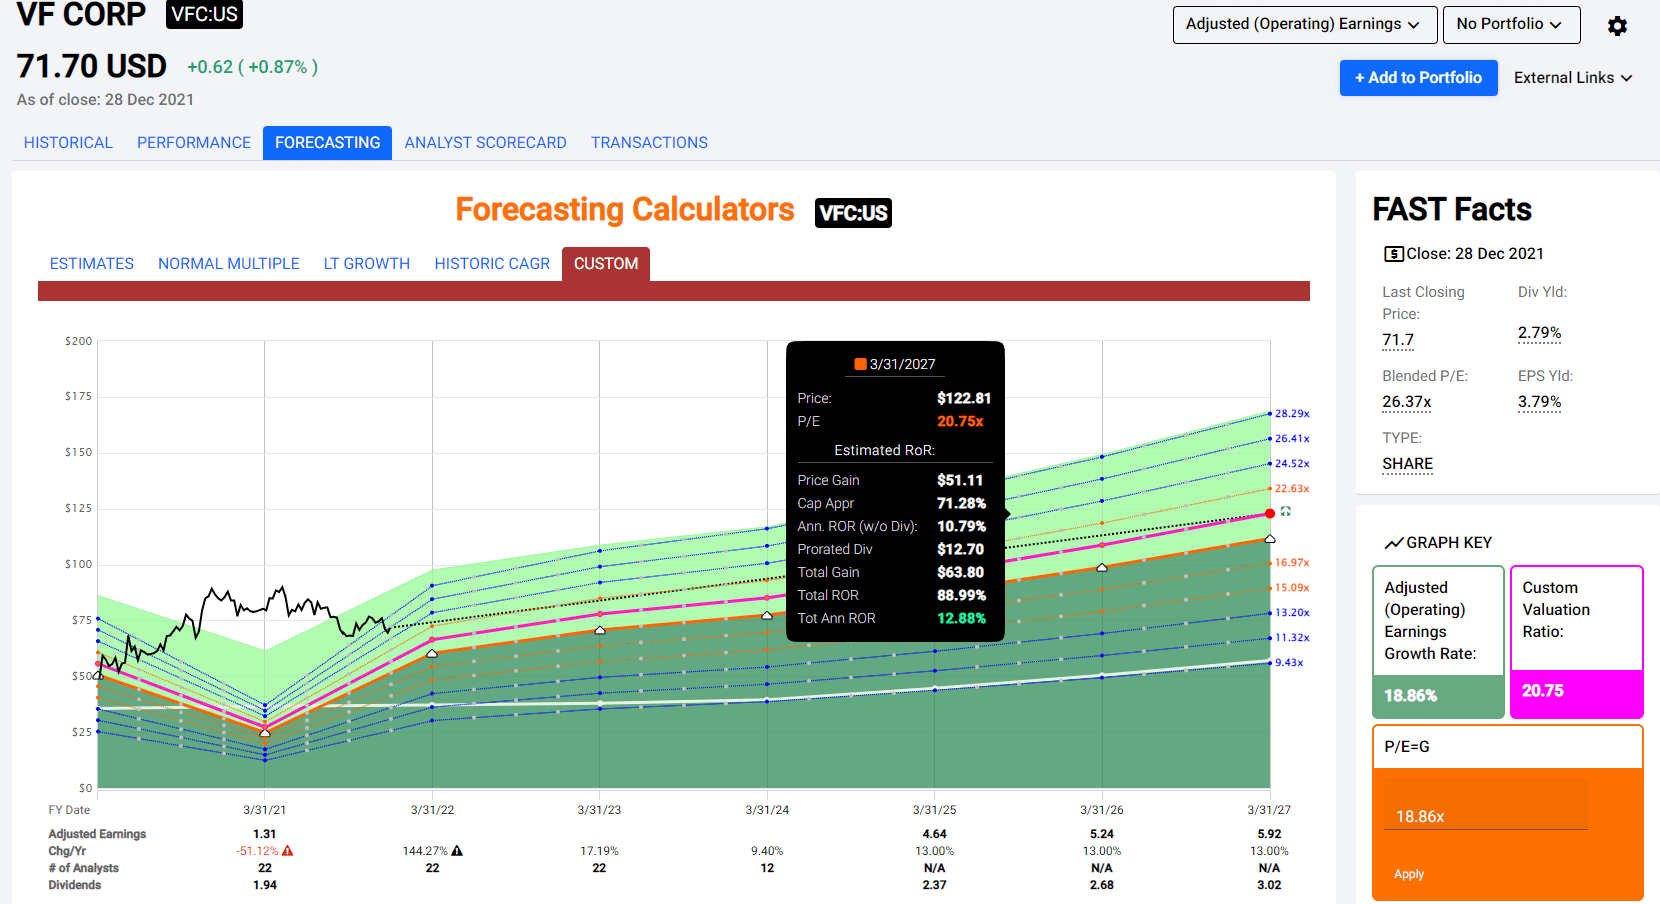Screen dimensions: 1660x904
Task: Click the VFC:US badge beside Forecasting Calculators
Action: (x=853, y=213)
